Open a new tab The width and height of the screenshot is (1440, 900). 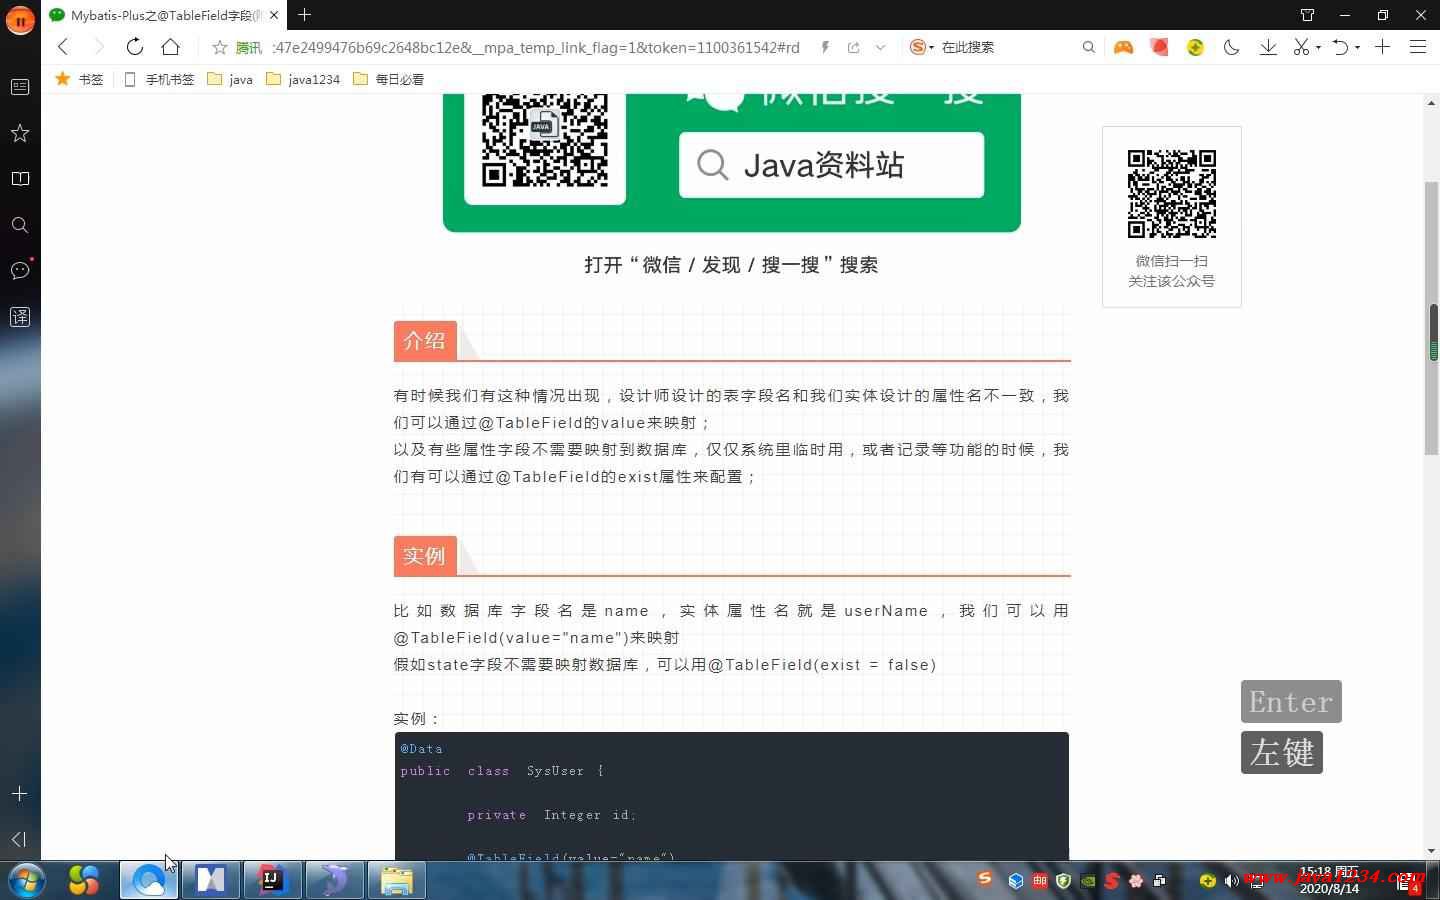coord(304,14)
